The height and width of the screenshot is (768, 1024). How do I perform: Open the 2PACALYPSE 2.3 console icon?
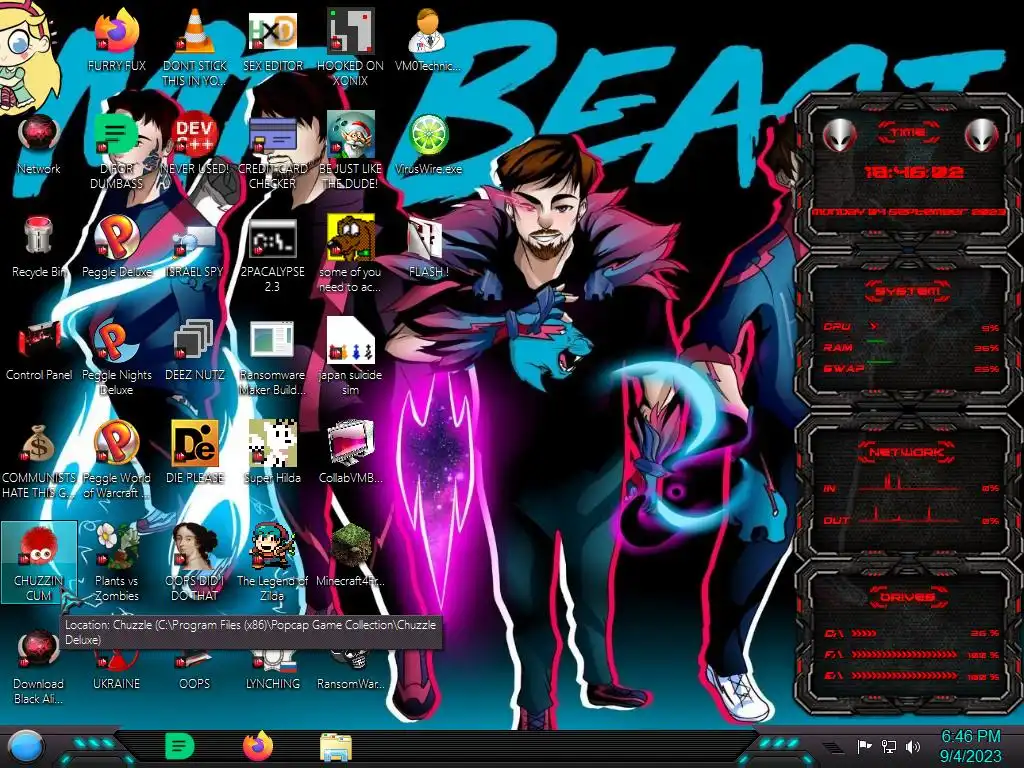click(x=273, y=255)
